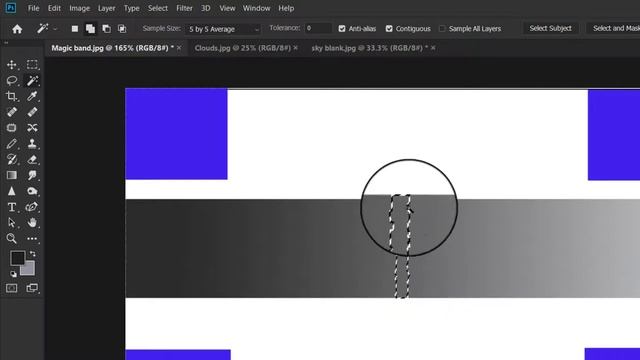Select the Gradient tool

click(11, 175)
